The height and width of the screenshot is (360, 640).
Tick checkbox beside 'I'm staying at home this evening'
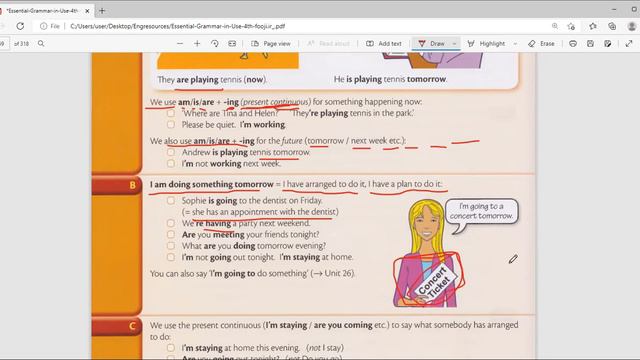[171, 348]
